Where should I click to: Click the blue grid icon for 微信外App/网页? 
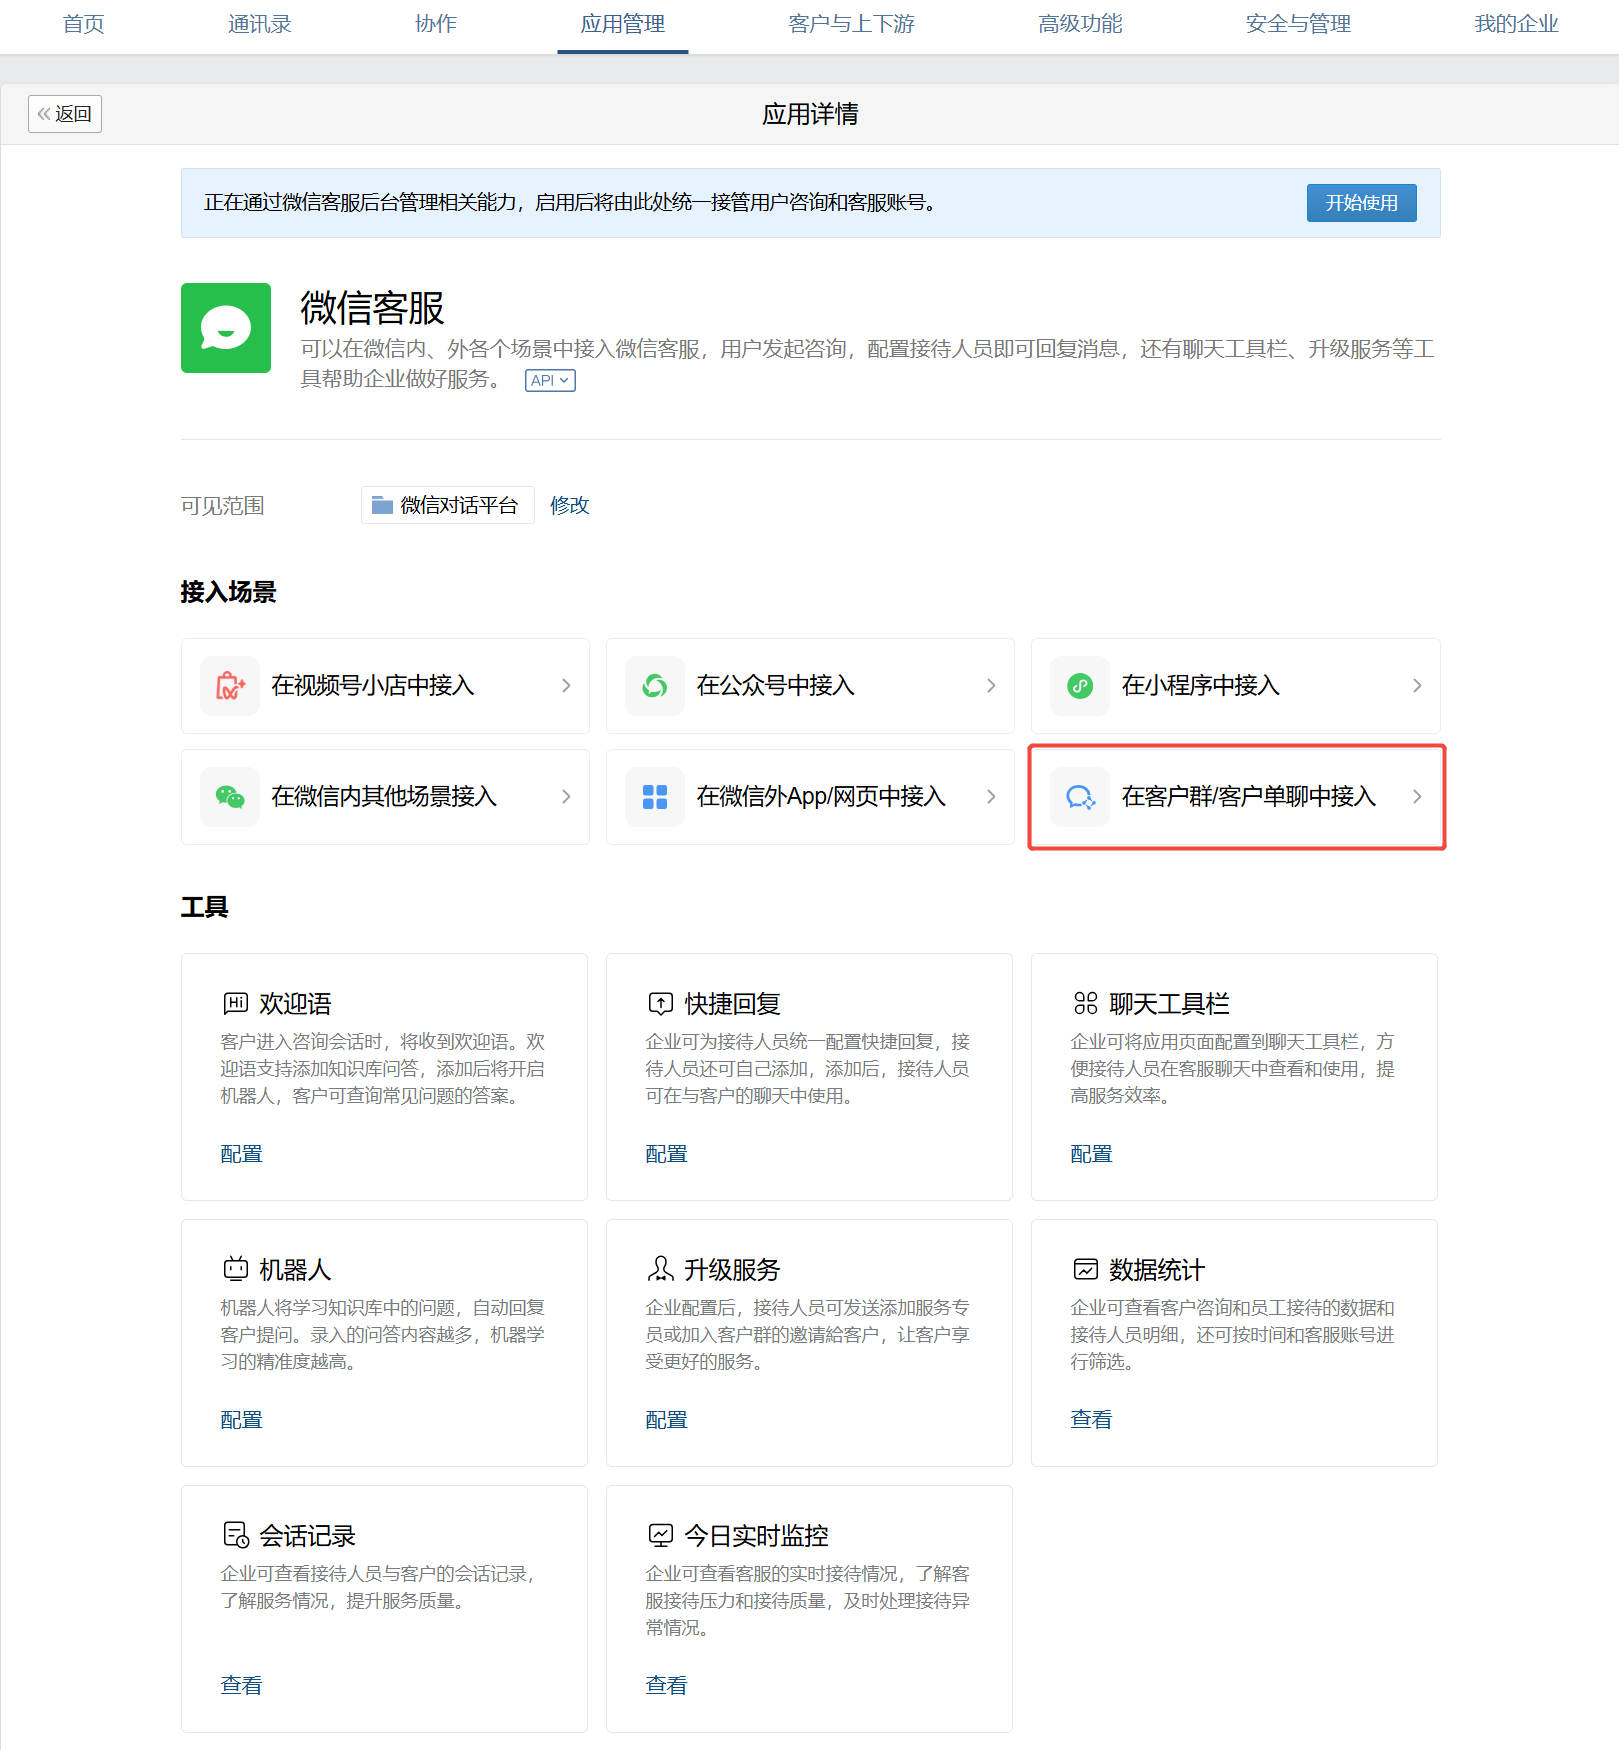tap(655, 797)
